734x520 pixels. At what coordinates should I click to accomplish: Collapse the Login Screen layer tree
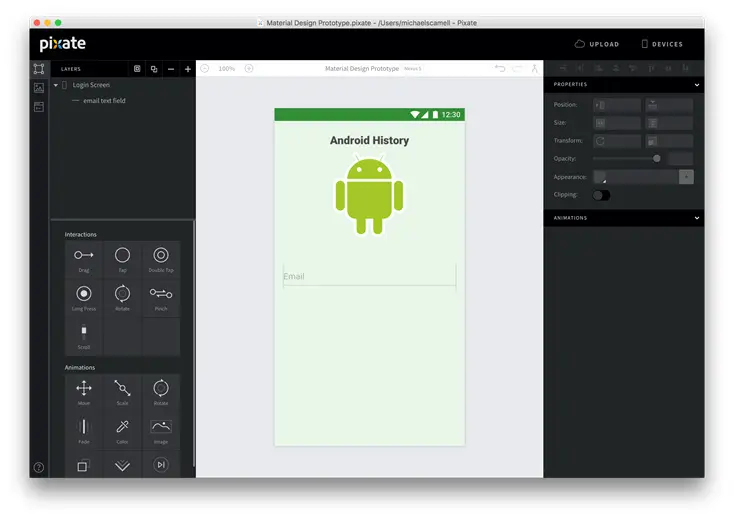click(56, 85)
